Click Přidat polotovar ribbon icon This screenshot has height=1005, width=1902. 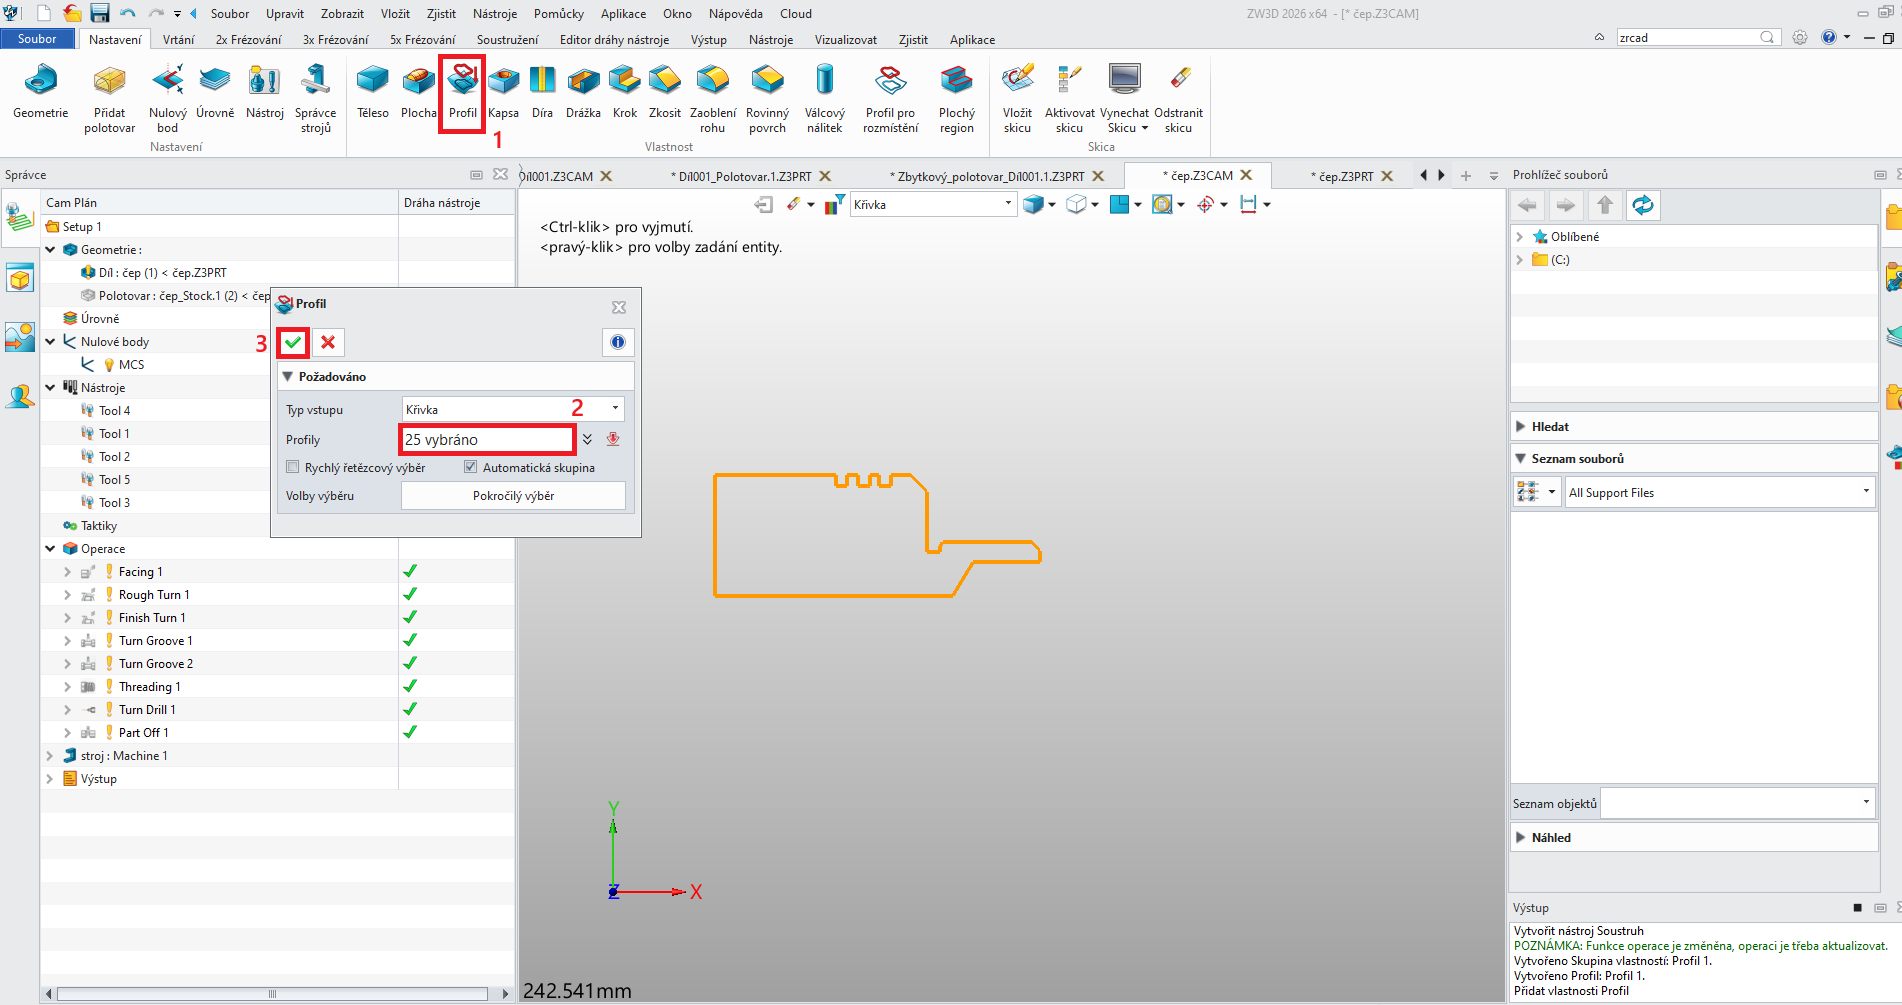(x=109, y=99)
